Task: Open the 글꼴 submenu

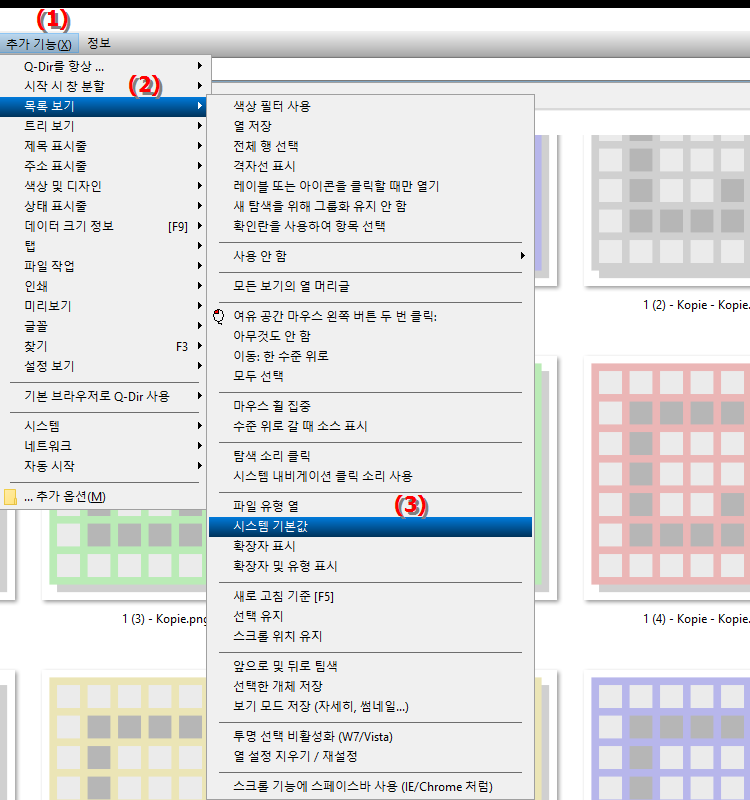Action: [x=105, y=326]
